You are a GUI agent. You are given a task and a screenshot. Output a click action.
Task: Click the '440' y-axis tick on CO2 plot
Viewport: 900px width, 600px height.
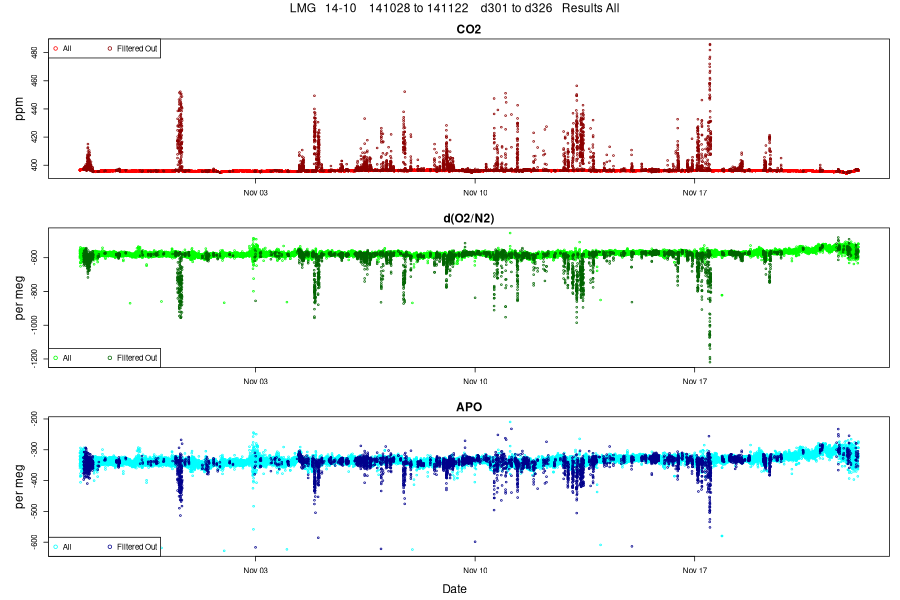(x=34, y=109)
